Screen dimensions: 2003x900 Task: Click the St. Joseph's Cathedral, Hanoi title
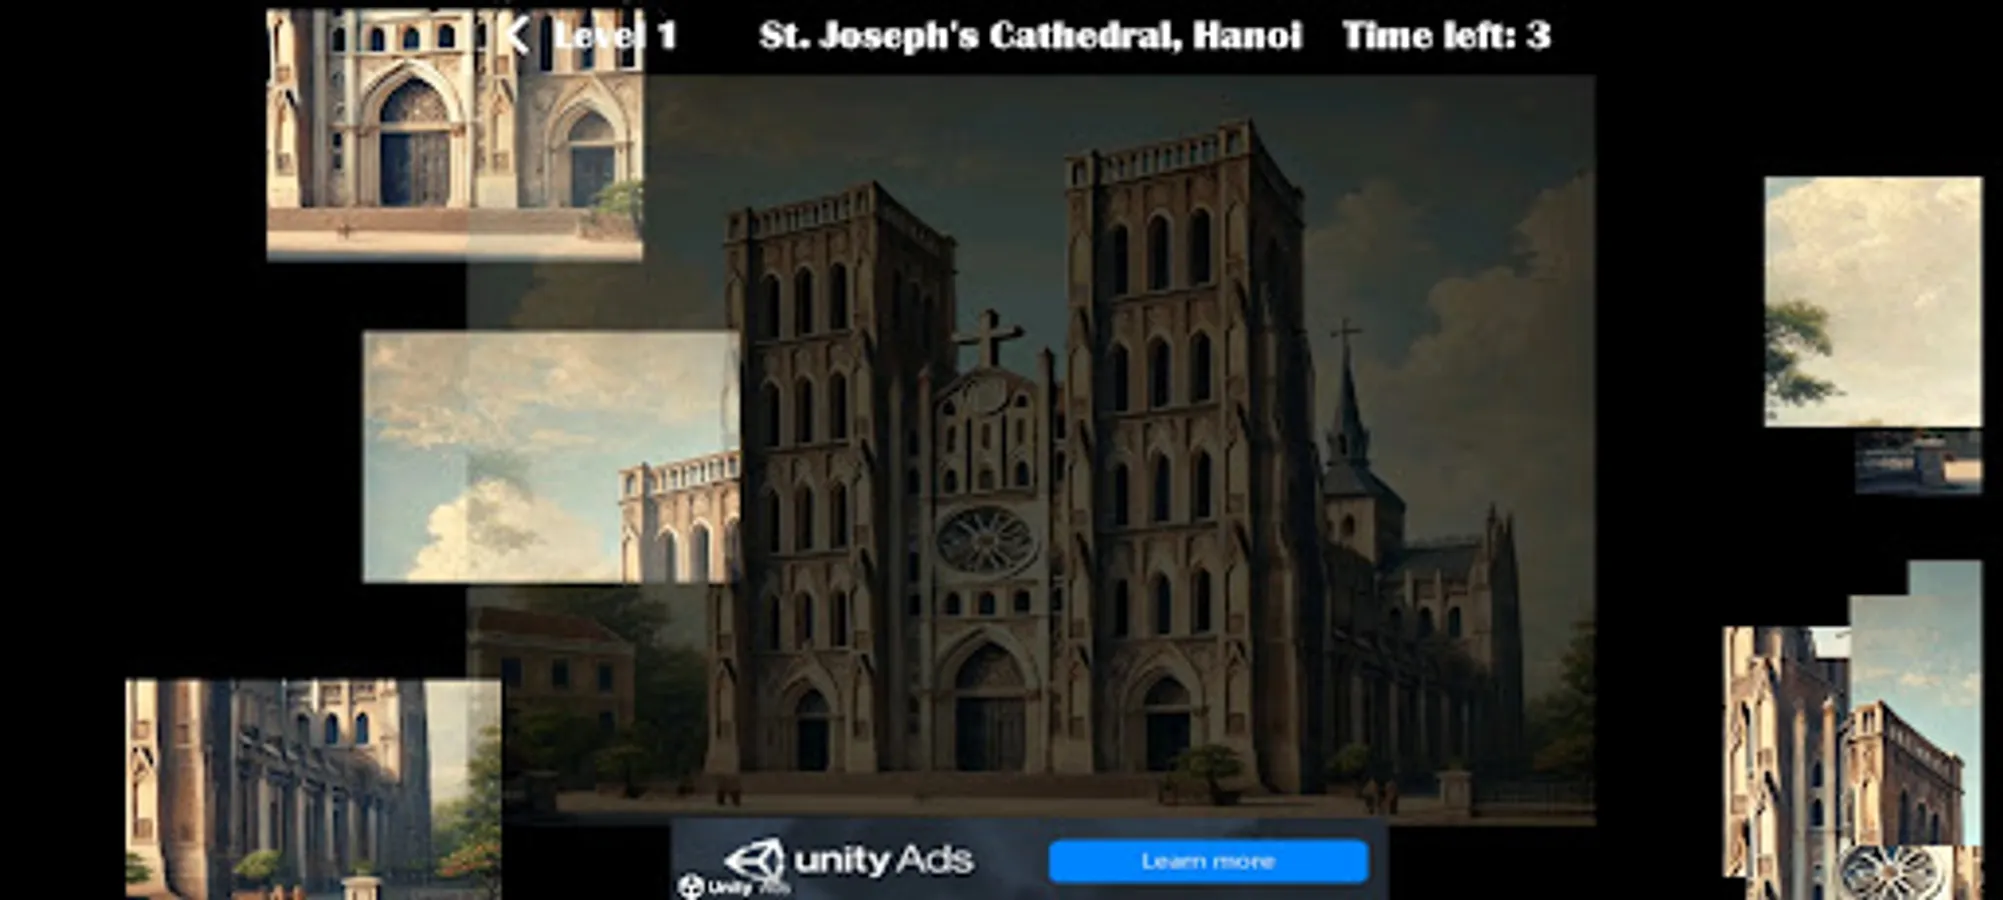[1030, 35]
